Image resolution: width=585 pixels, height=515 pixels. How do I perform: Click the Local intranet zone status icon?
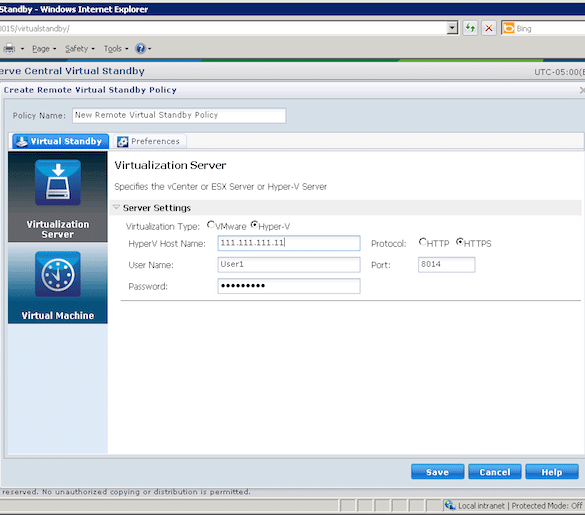[x=450, y=505]
